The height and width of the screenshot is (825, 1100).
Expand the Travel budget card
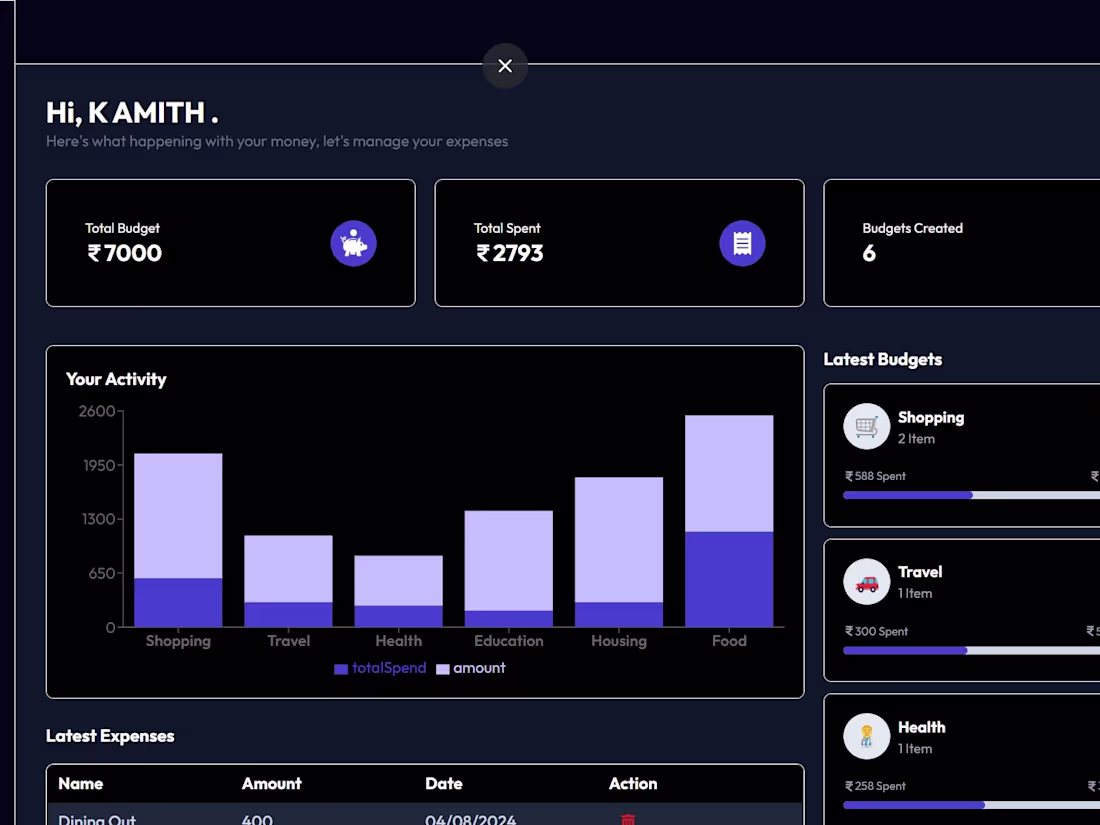[960, 610]
